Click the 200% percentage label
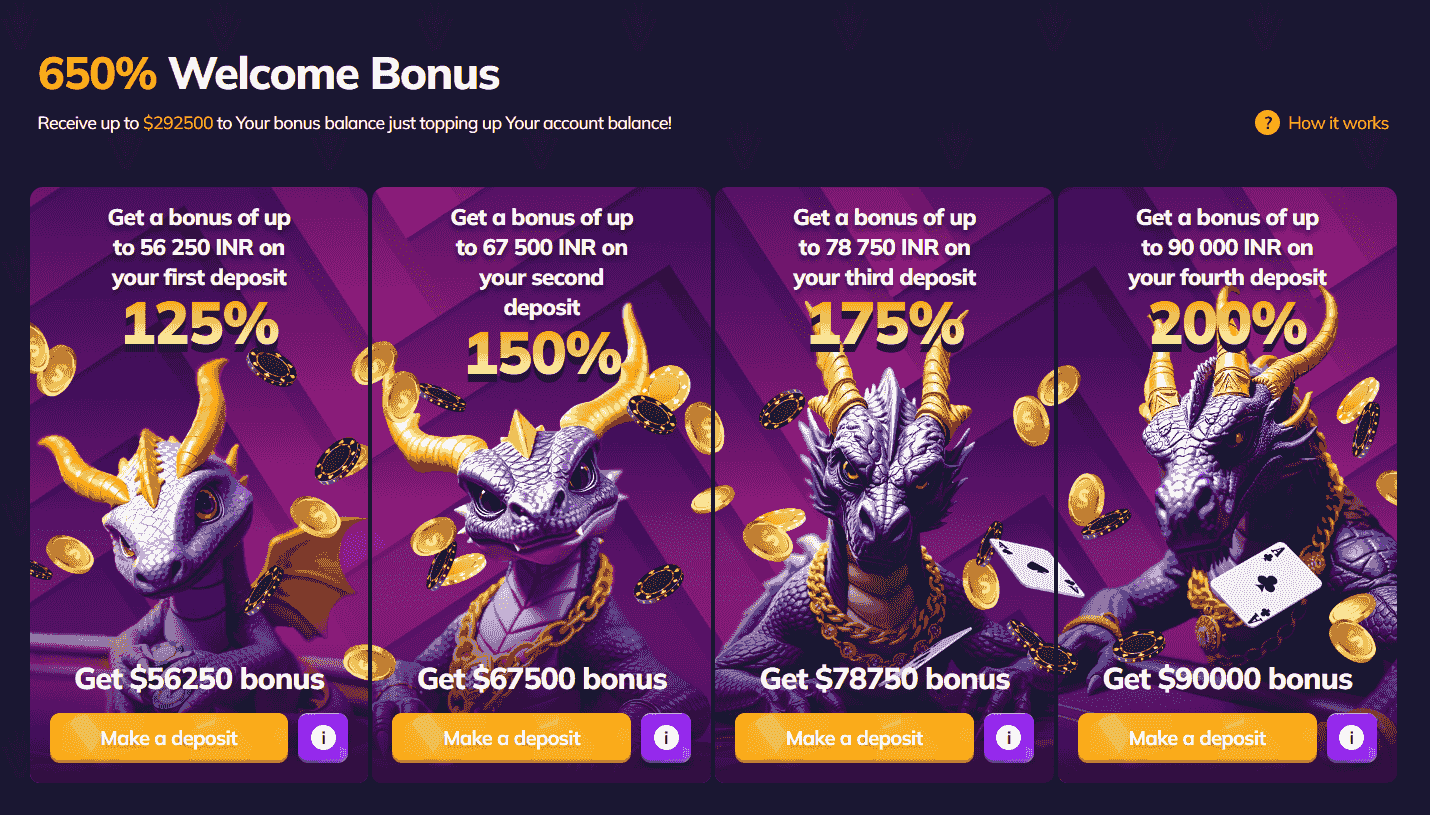The height and width of the screenshot is (815, 1430). (x=1227, y=323)
